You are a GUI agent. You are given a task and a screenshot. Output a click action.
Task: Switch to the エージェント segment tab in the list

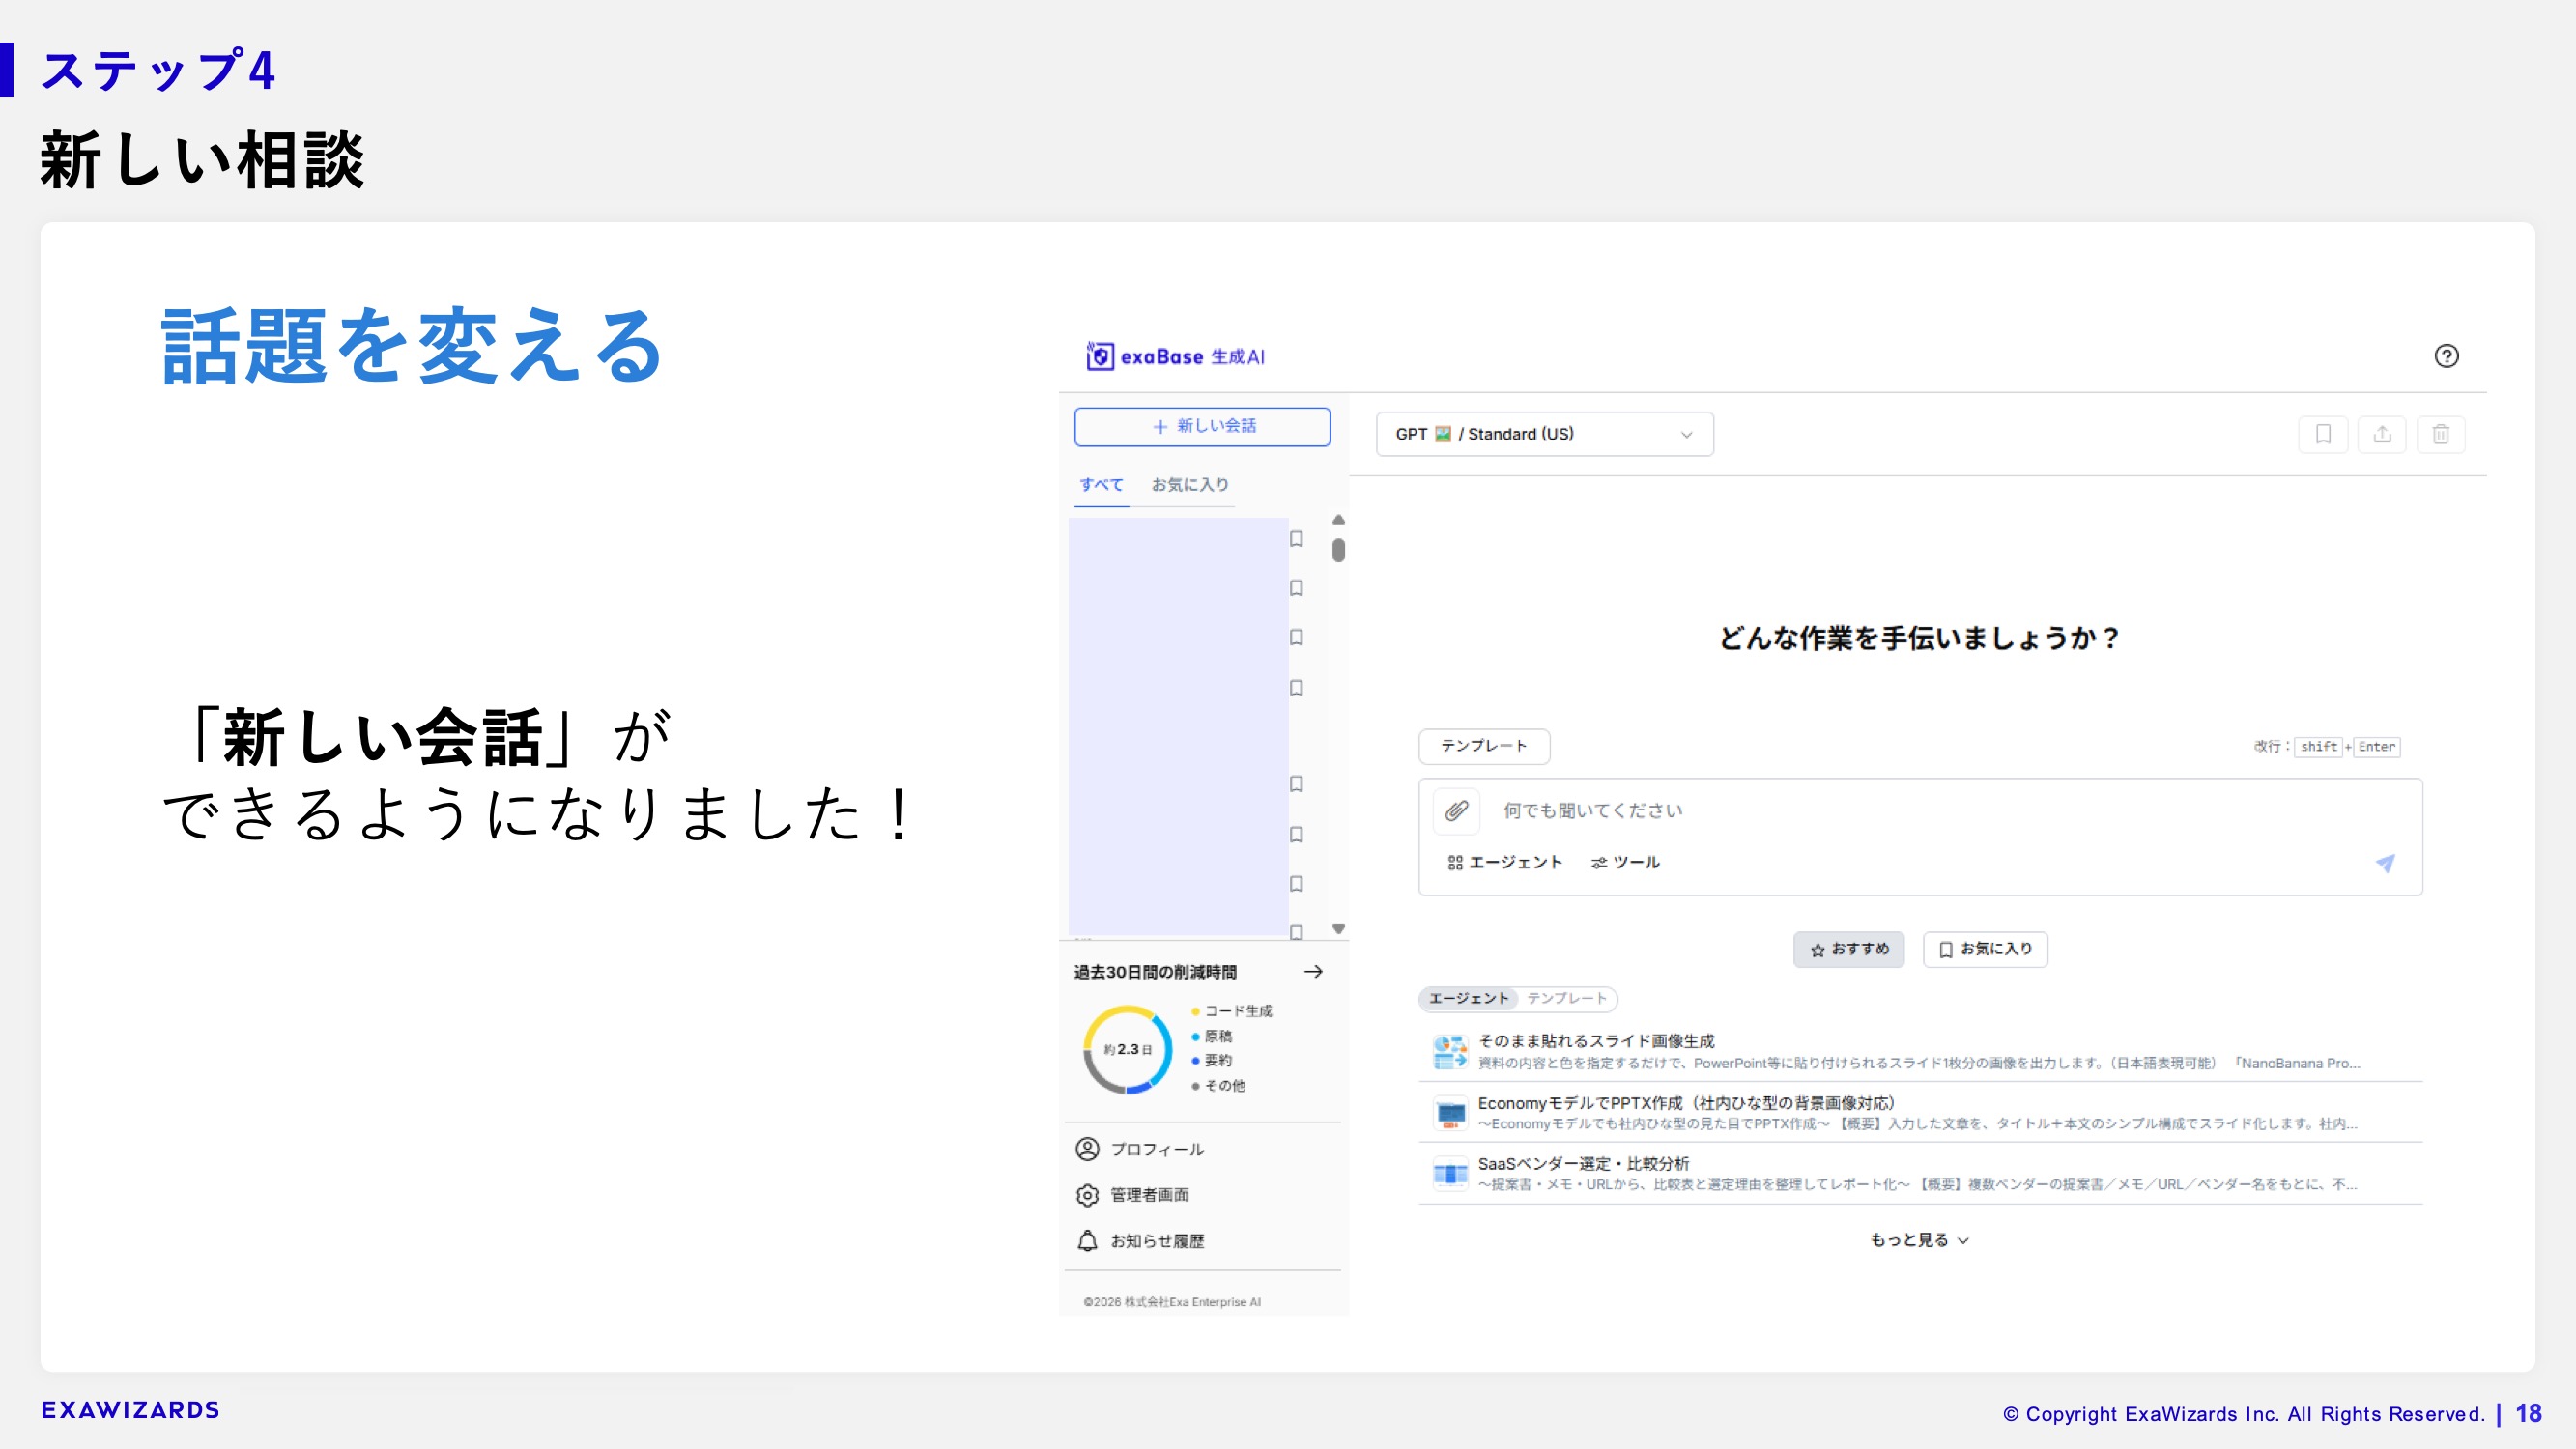1468,998
